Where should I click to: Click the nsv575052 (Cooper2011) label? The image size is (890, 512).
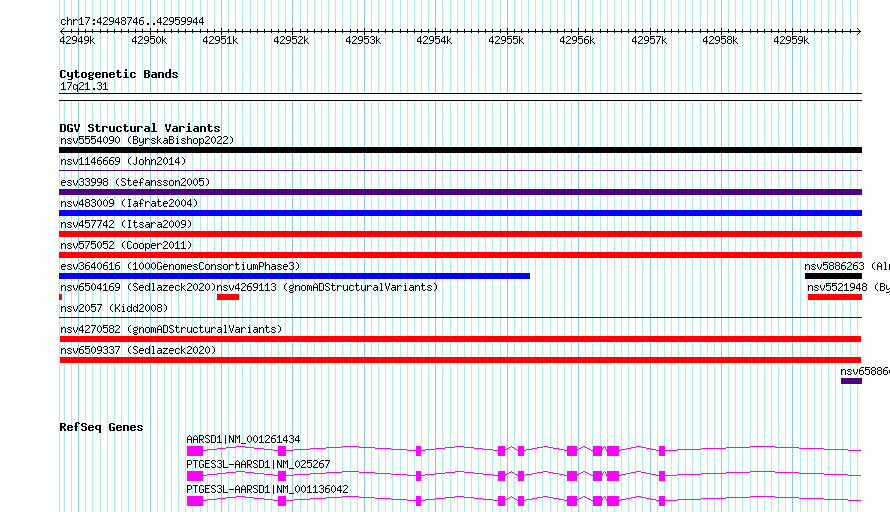coord(126,245)
